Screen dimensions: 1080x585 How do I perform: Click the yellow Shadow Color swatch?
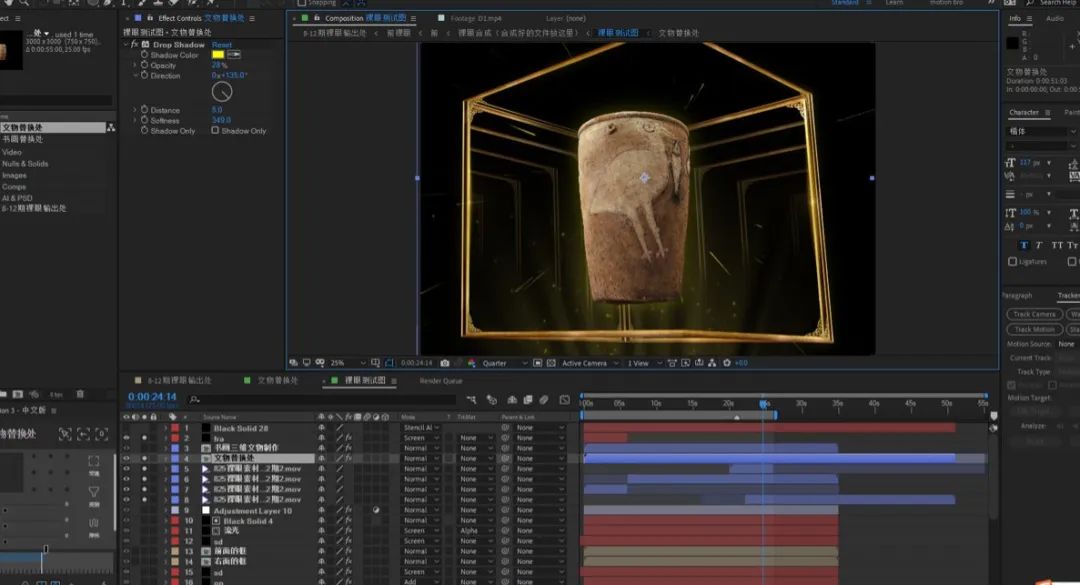coord(218,55)
